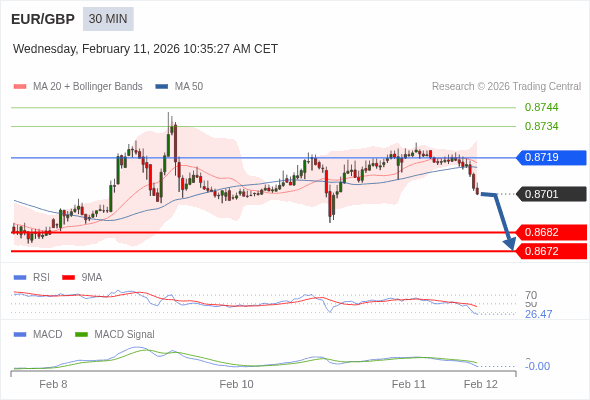
Task: Click the 0.8734 resistance level label
Action: click(x=541, y=126)
